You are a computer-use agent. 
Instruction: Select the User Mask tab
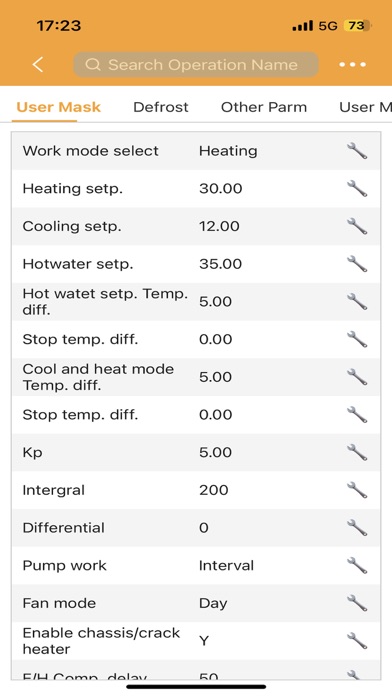pyautogui.click(x=59, y=107)
